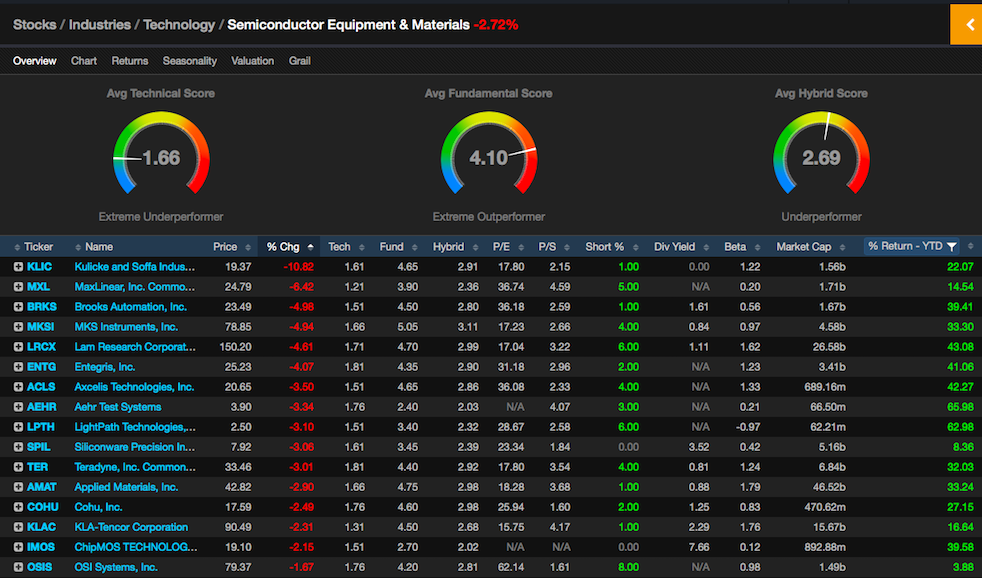Open the Applied Materials, Inc. link
Viewport: 982px width, 578px height.
tap(127, 487)
